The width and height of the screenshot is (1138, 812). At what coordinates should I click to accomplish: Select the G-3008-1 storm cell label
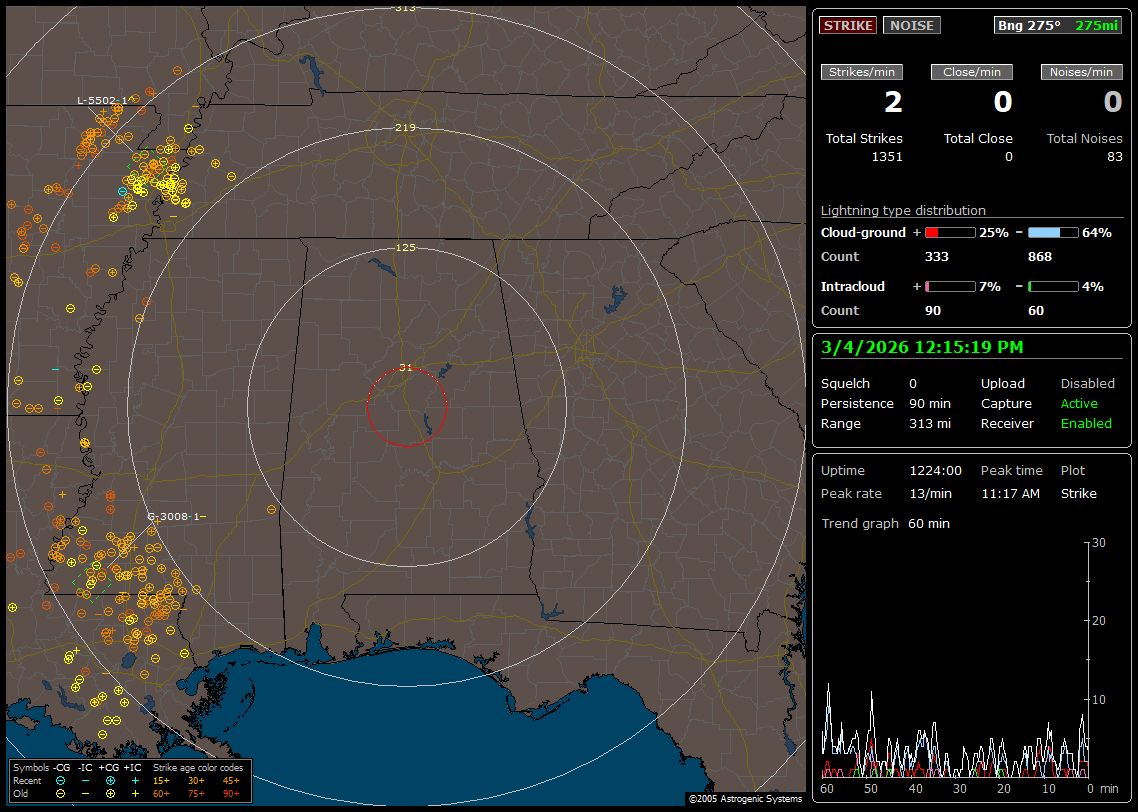174,517
